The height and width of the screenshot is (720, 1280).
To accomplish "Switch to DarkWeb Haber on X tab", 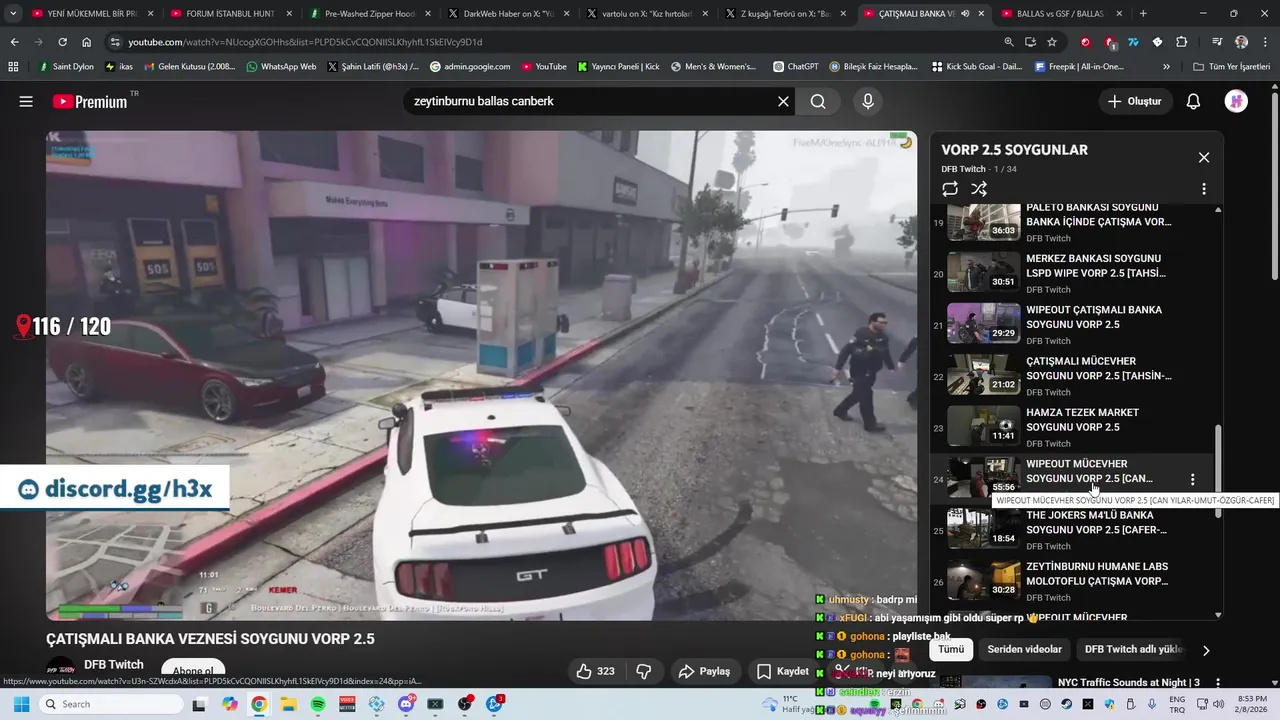I will tap(507, 14).
